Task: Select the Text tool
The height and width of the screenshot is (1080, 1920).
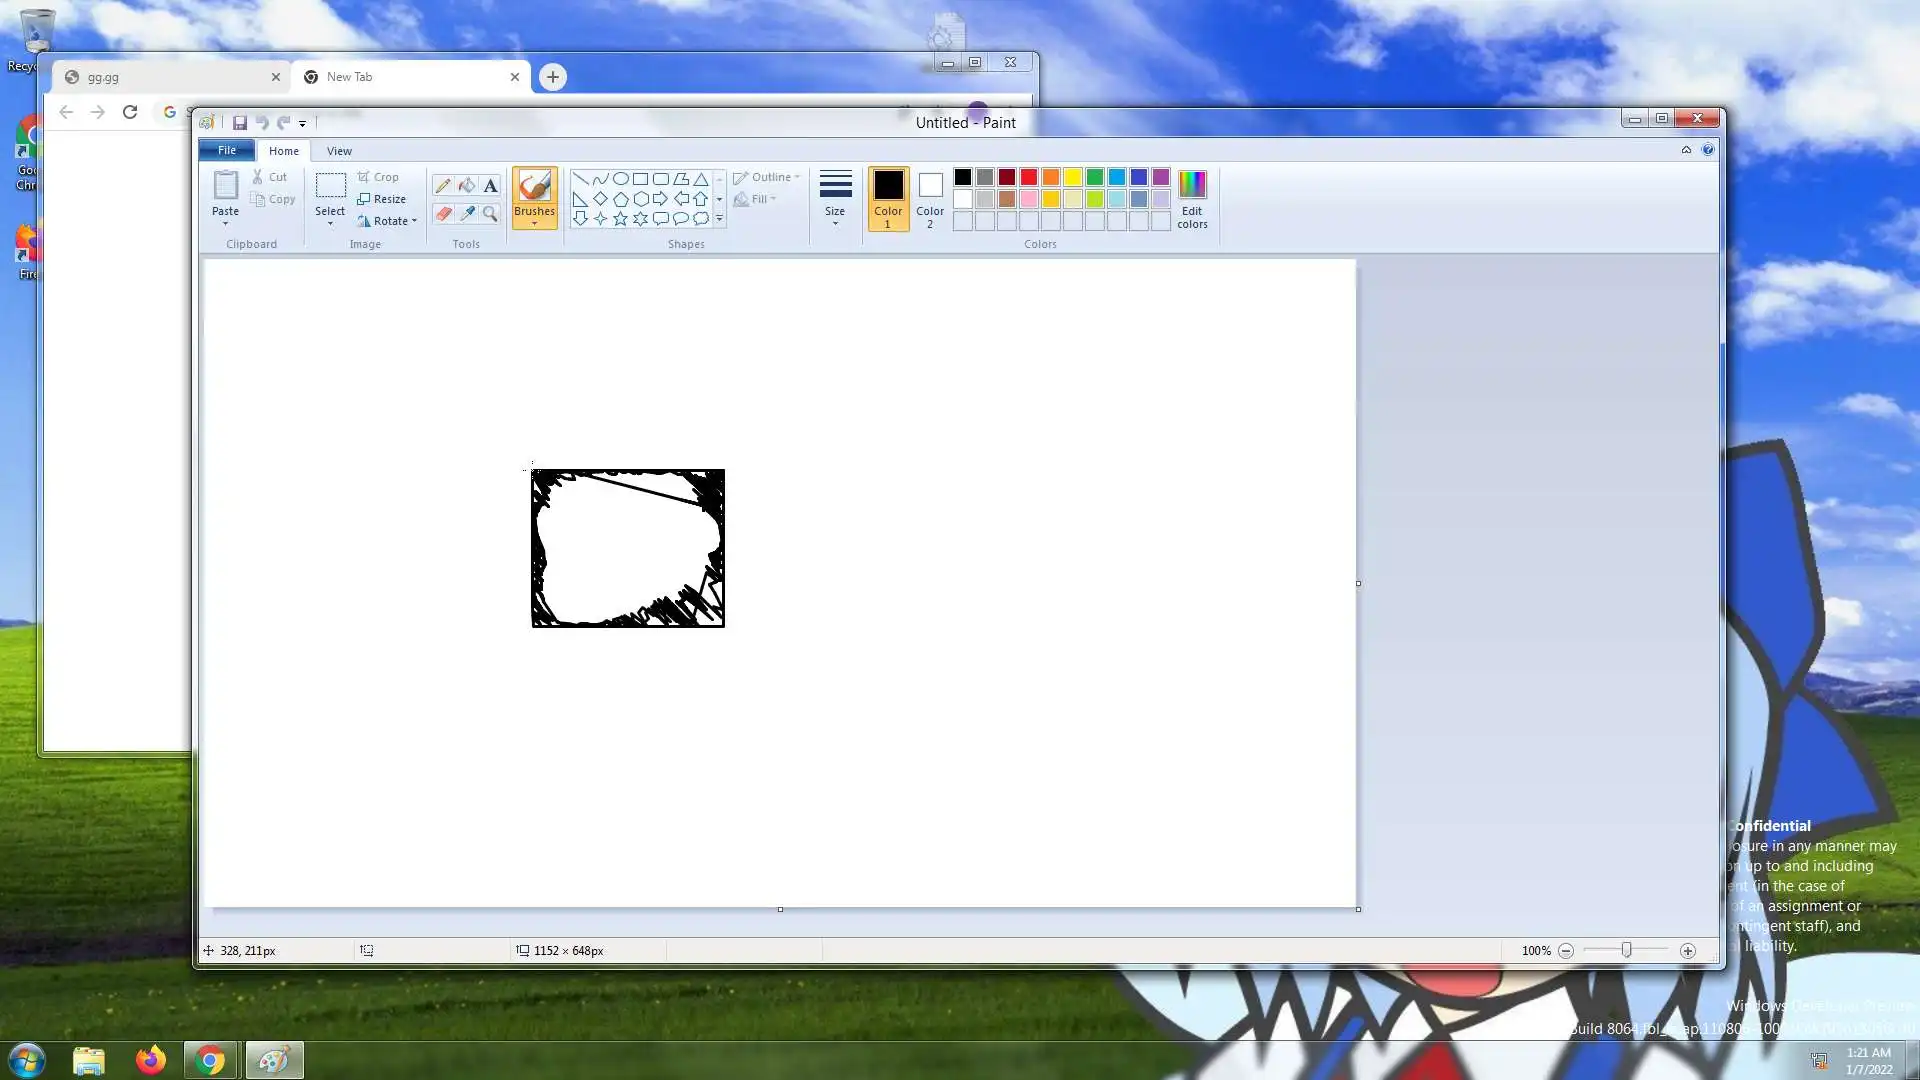Action: [x=490, y=185]
